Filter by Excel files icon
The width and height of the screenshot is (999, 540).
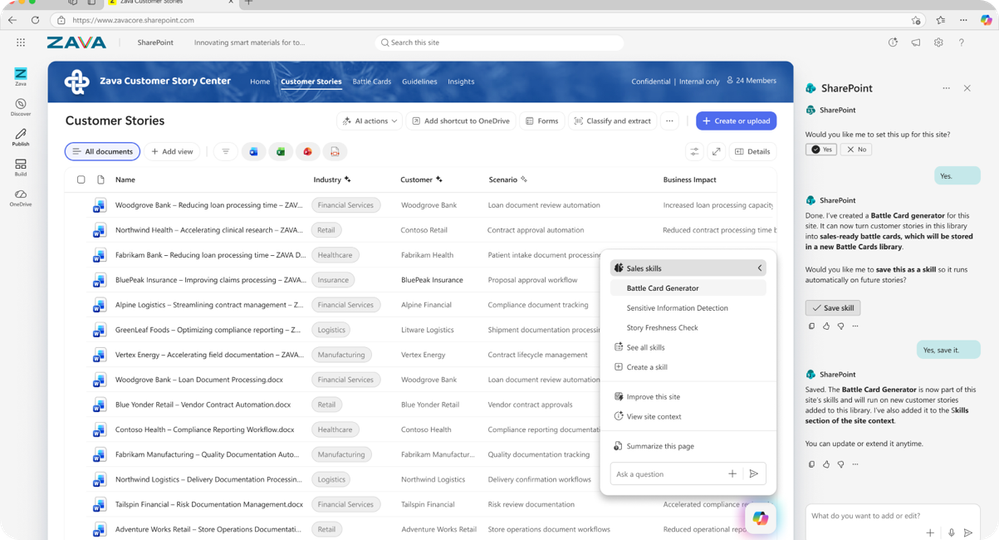point(280,152)
